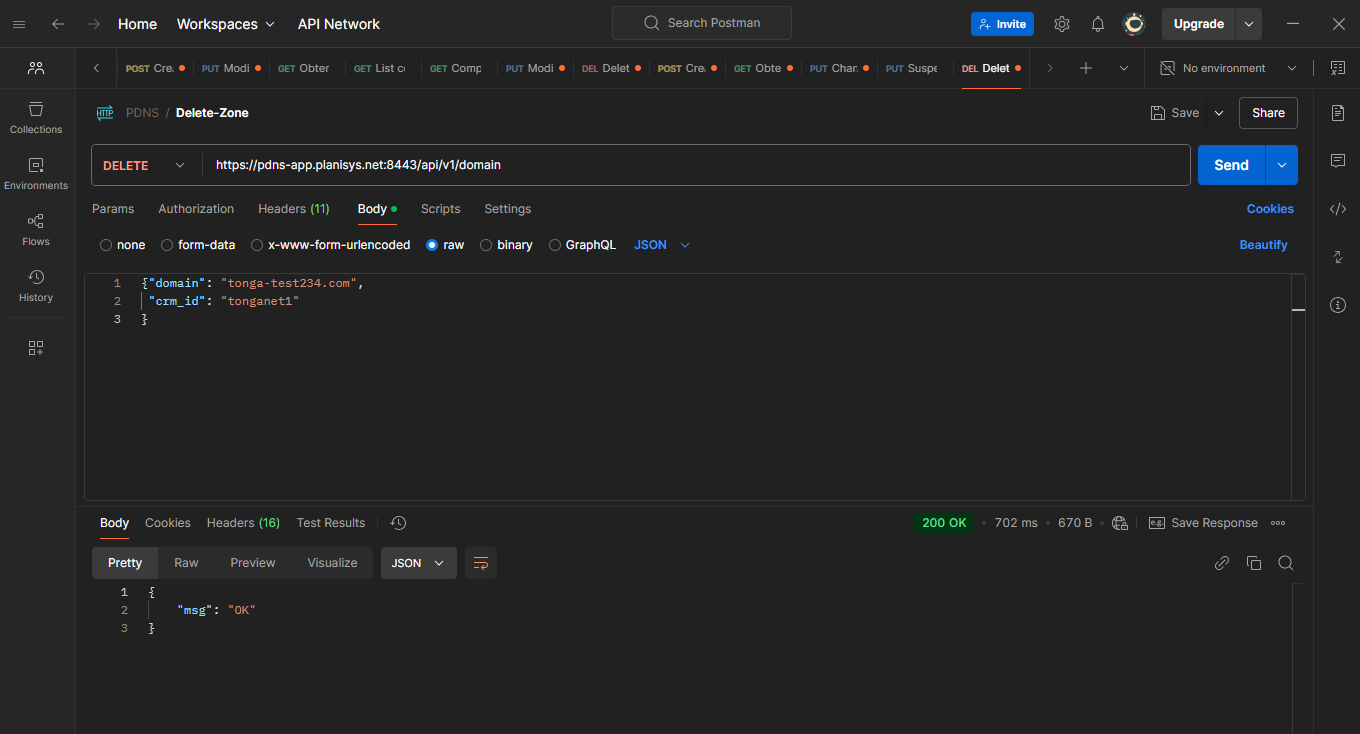
Task: Open response JSON format dropdown
Action: coord(419,563)
